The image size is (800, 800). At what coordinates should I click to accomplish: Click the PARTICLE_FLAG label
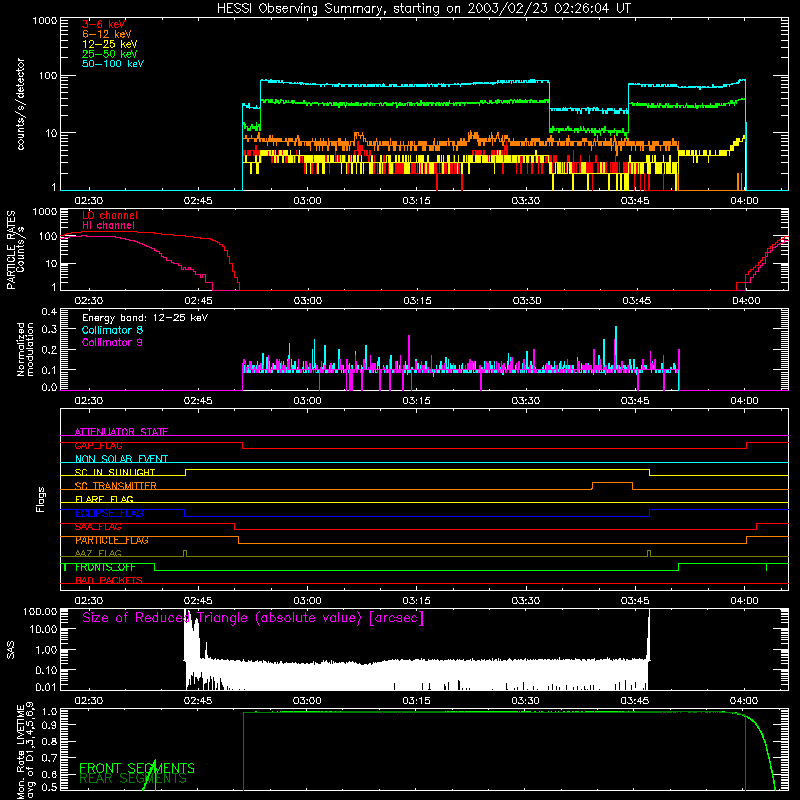112,540
